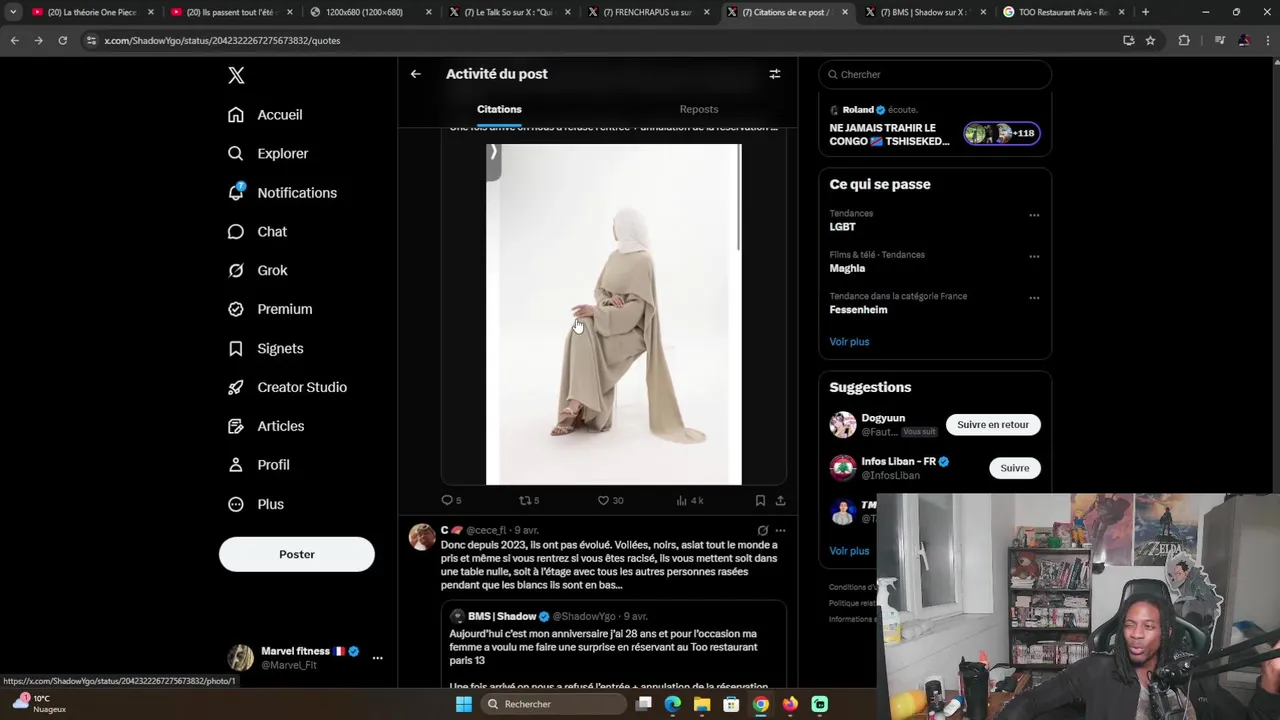1280x720 pixels.
Task: Open the quote sort filter settings icon
Action: tap(774, 74)
